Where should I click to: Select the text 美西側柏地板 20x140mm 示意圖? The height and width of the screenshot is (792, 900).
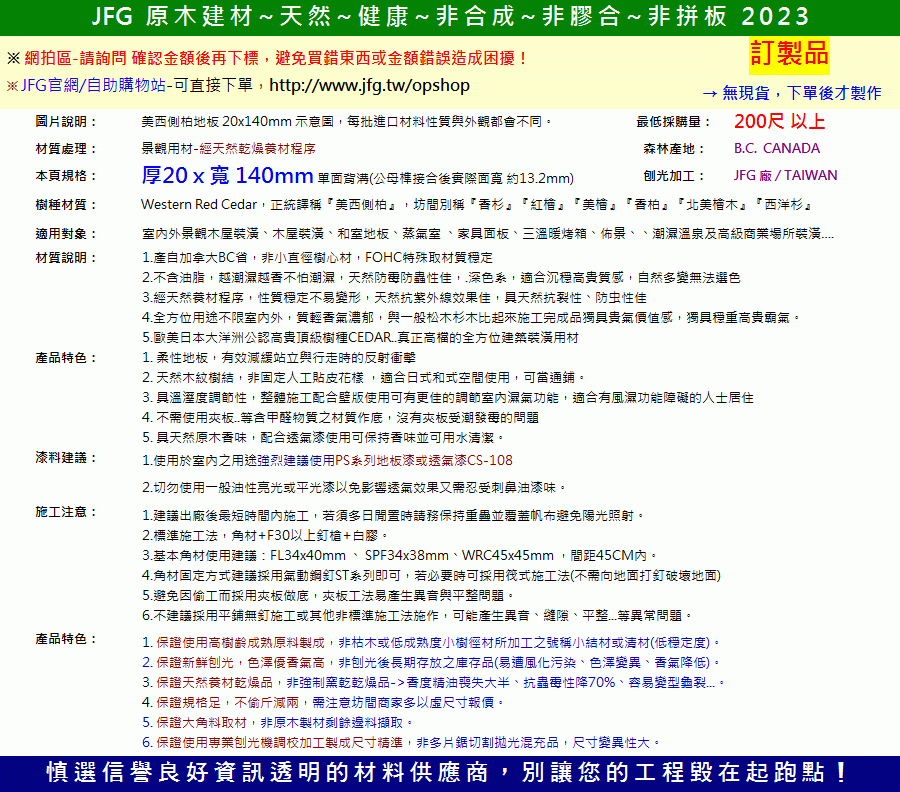pos(238,122)
